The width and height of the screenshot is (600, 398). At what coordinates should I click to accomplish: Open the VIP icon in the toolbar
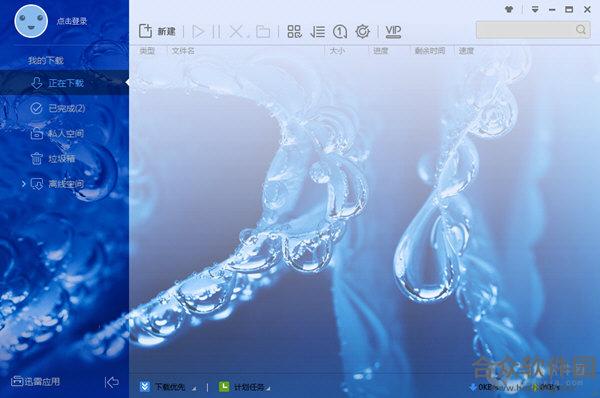point(393,31)
